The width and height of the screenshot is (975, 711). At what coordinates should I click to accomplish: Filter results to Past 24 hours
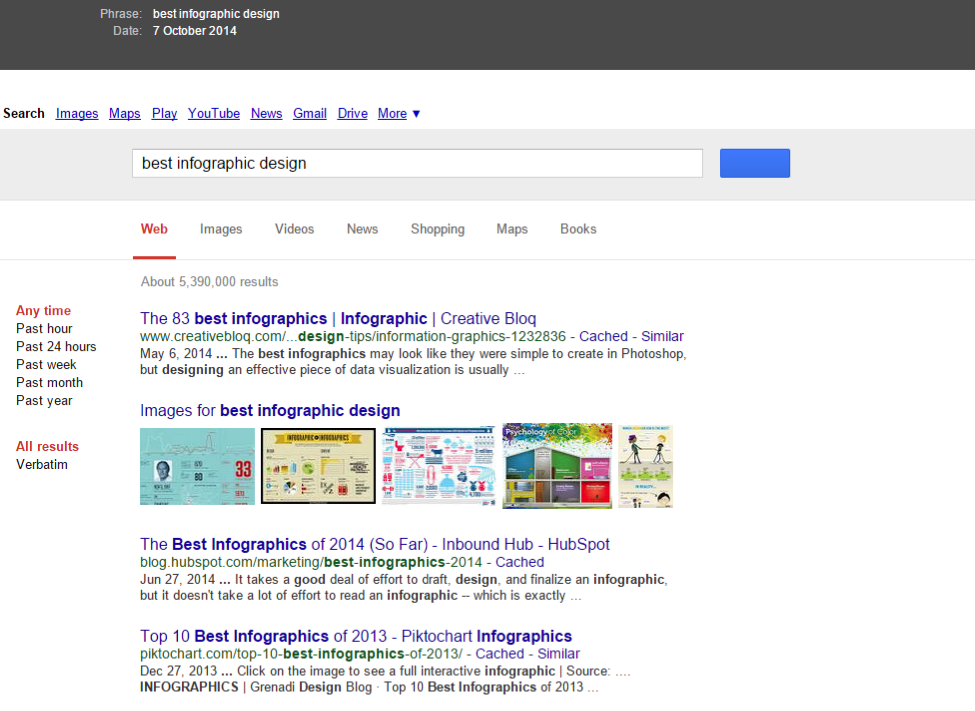(56, 346)
